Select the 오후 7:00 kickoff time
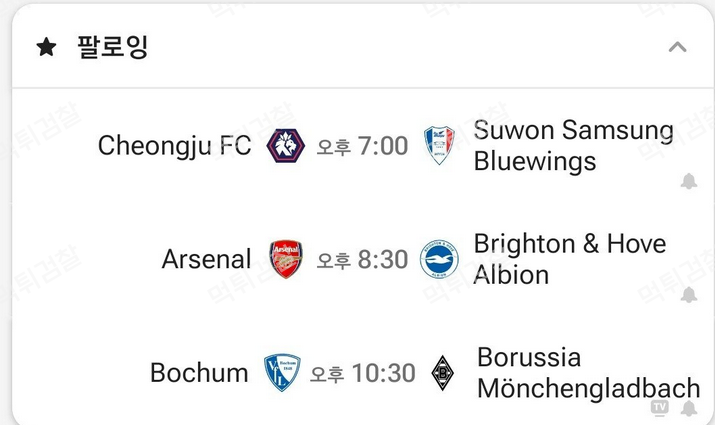Viewport: 715px width, 425px height. tap(363, 146)
